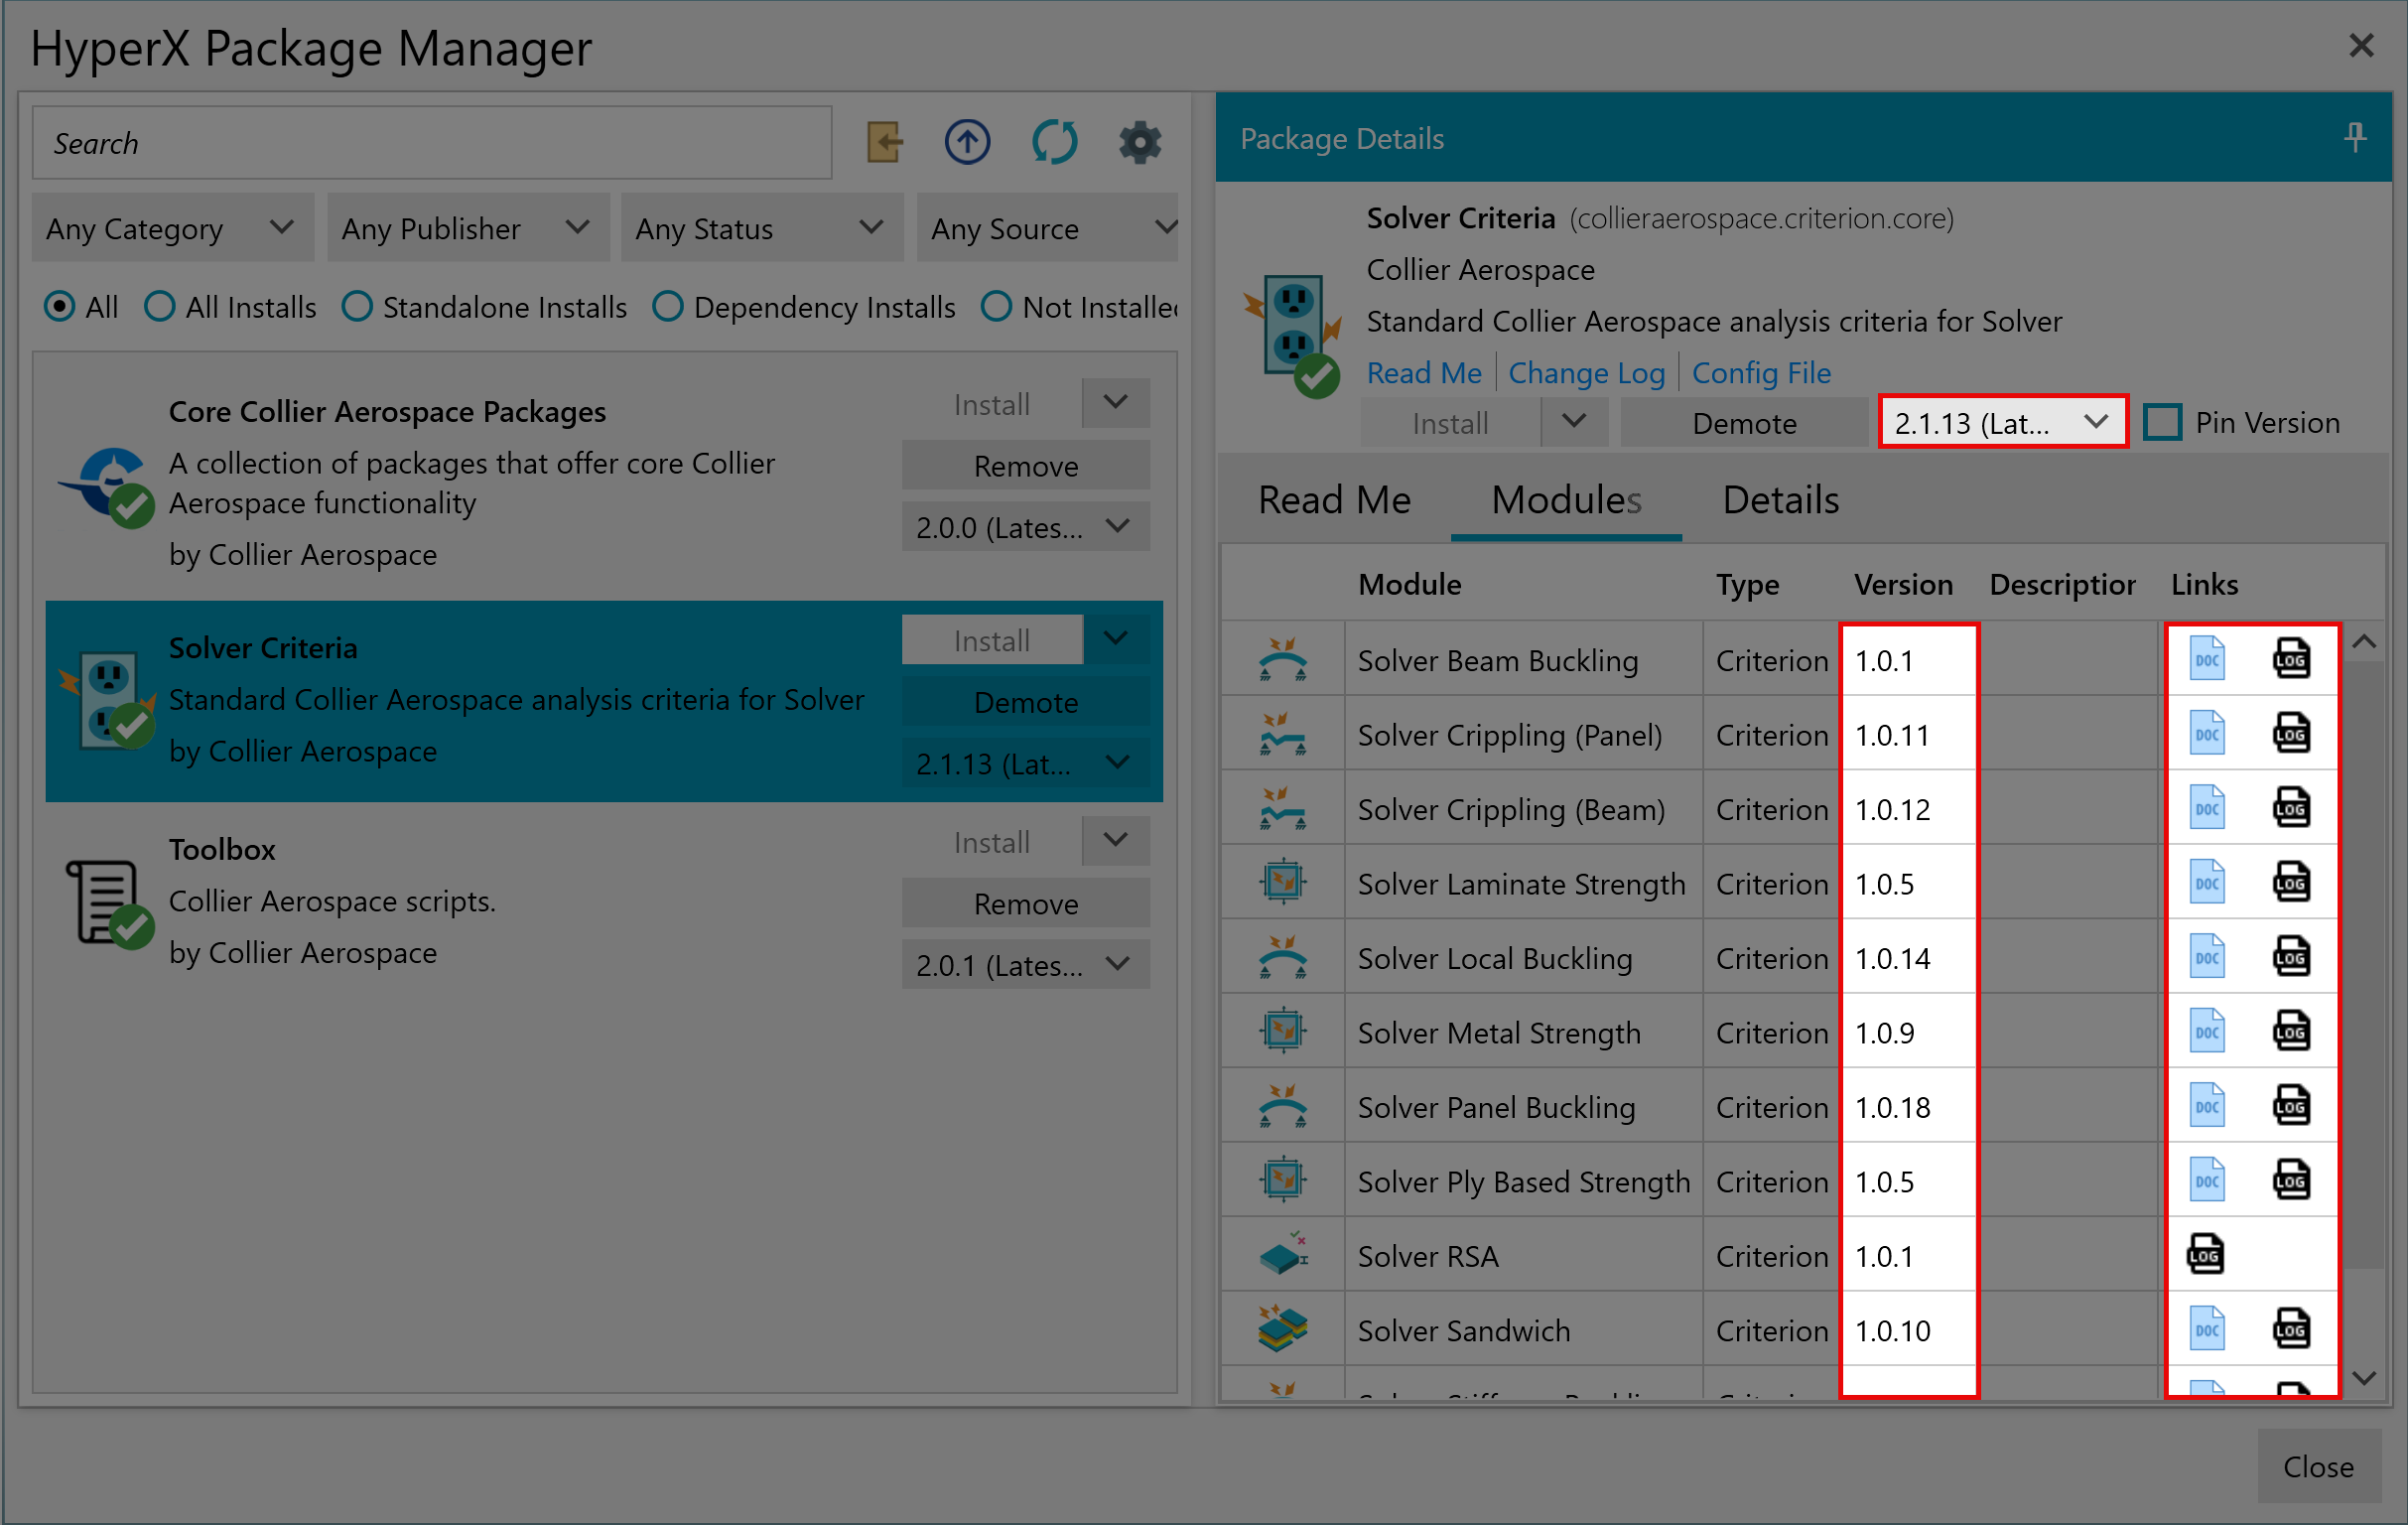Screen dimensions: 2408x1525
Task: Open DOC link for Solver Ply Based Strength
Action: tap(2207, 1181)
